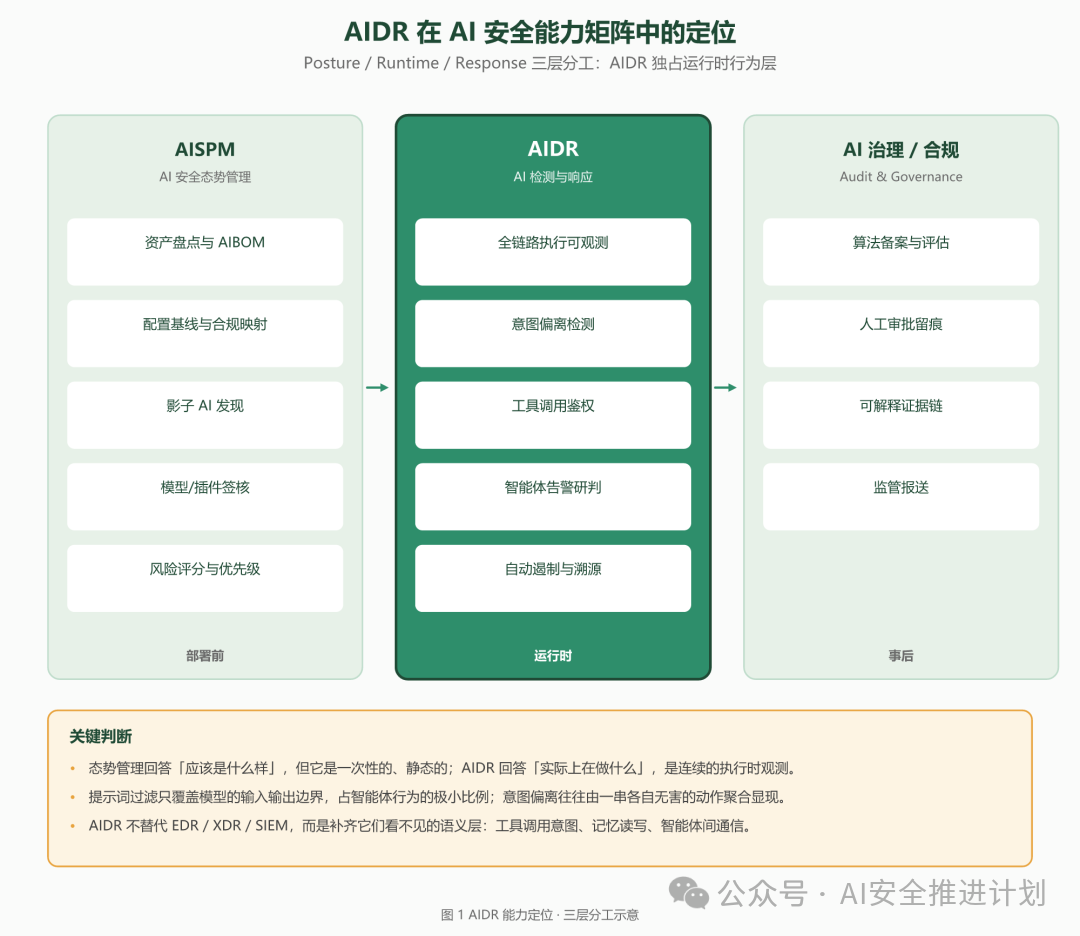Select the AISPM column heading
Image resolution: width=1080 pixels, height=936 pixels.
coord(205,149)
